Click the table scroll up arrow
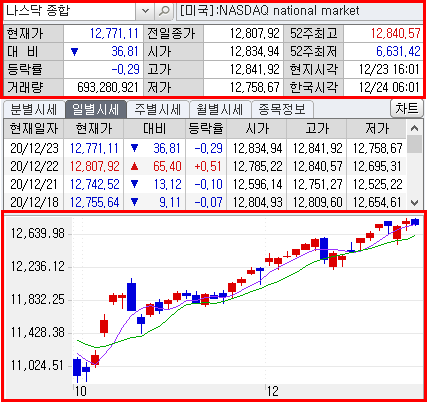Image resolution: width=427 pixels, height=402 pixels. coord(414,128)
